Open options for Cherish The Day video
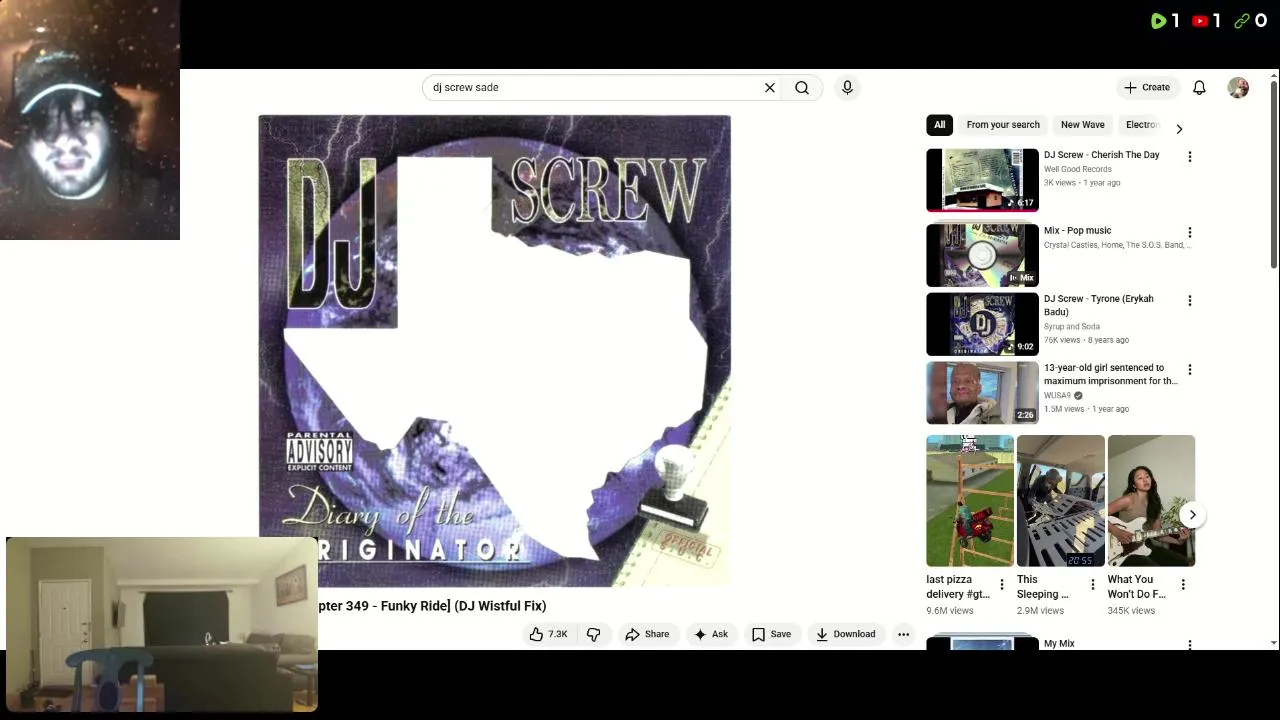 tap(1189, 157)
